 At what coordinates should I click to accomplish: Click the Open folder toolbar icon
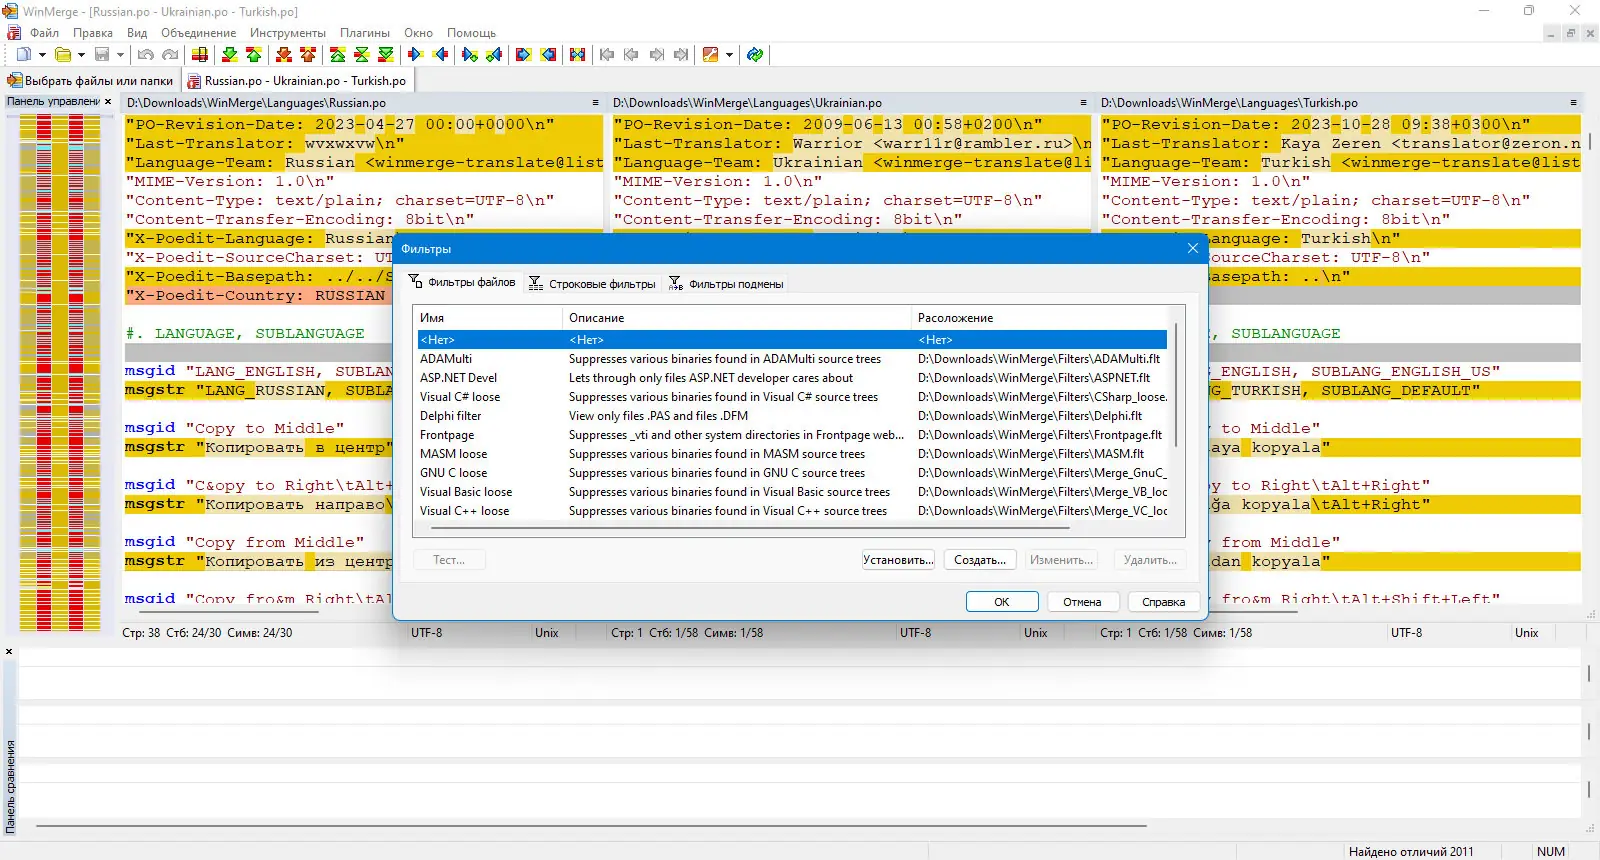tap(63, 55)
